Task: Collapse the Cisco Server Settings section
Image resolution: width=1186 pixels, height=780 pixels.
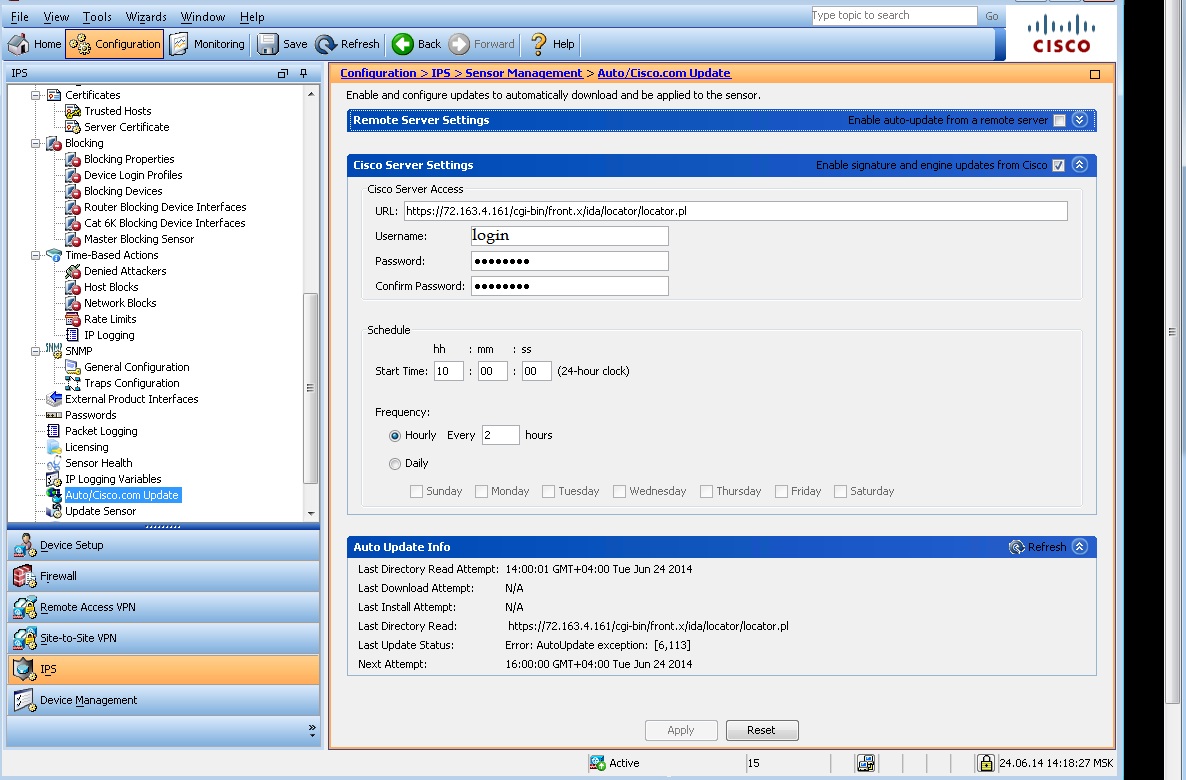Action: tap(1080, 165)
